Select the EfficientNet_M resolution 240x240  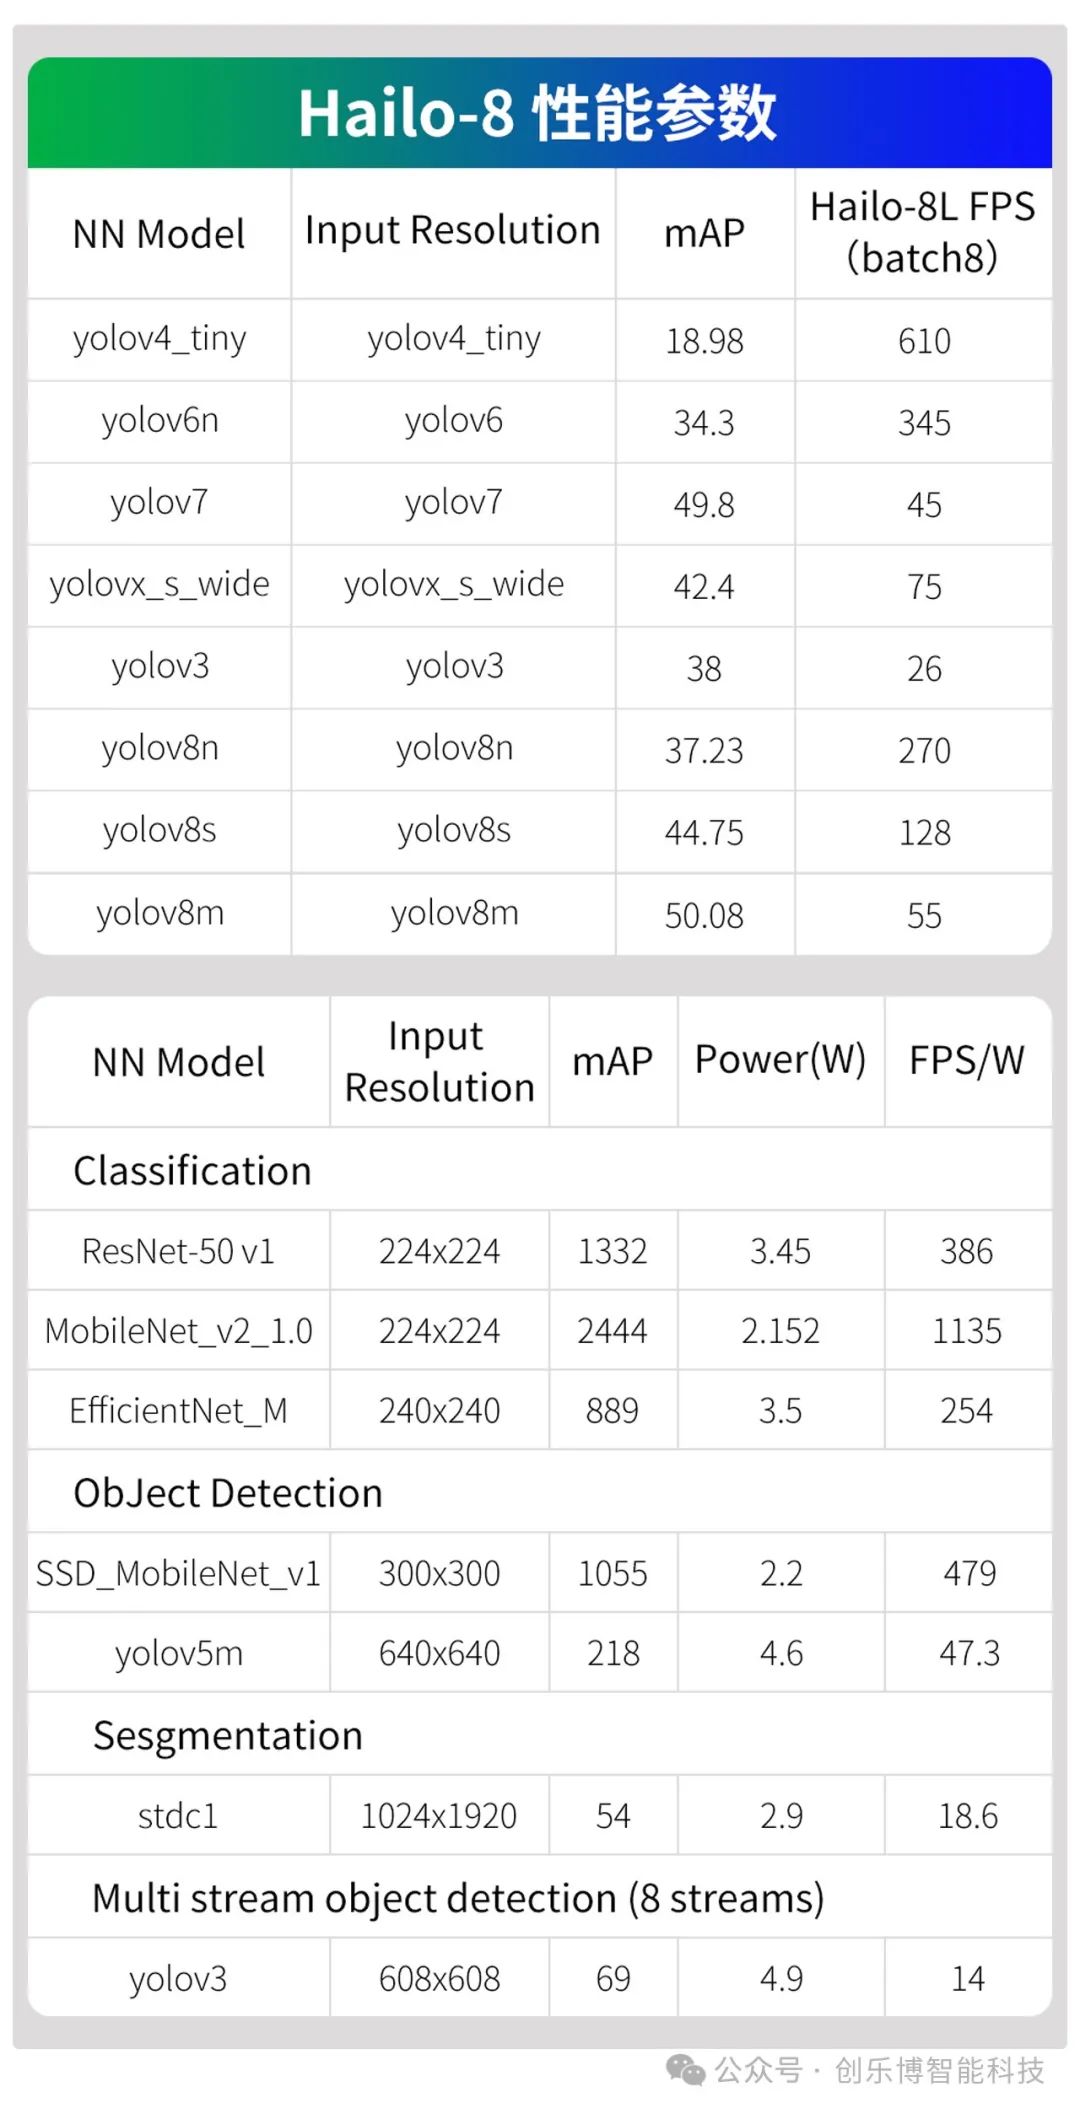pyautogui.click(x=439, y=1411)
